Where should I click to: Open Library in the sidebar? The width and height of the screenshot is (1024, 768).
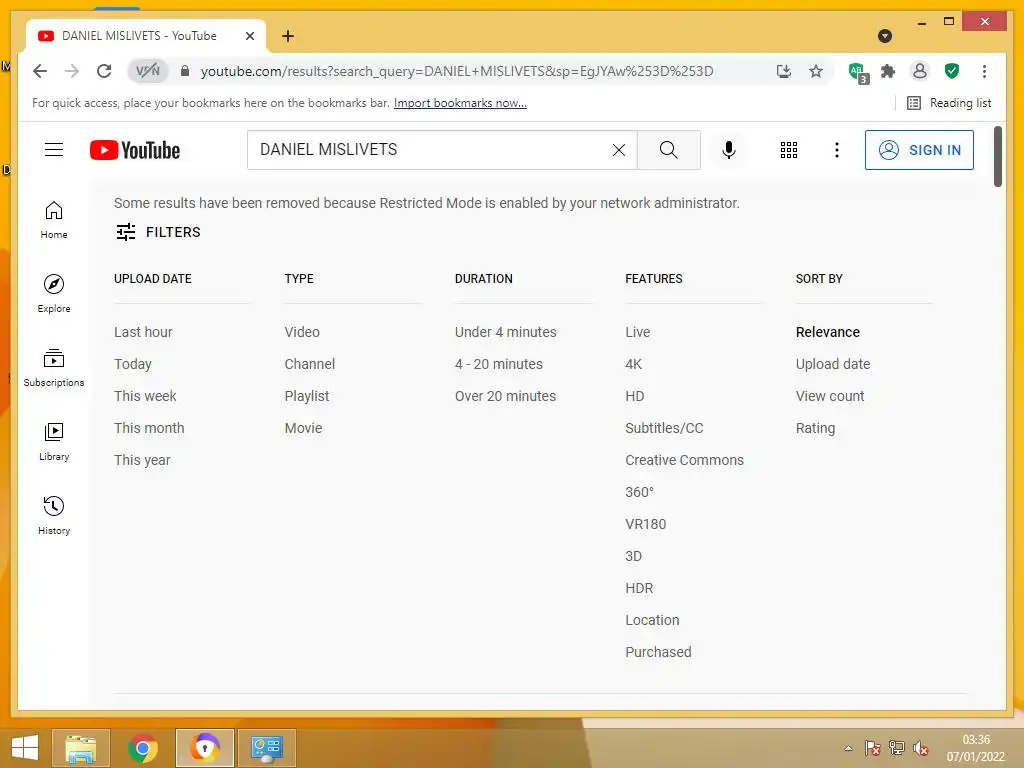click(x=54, y=442)
